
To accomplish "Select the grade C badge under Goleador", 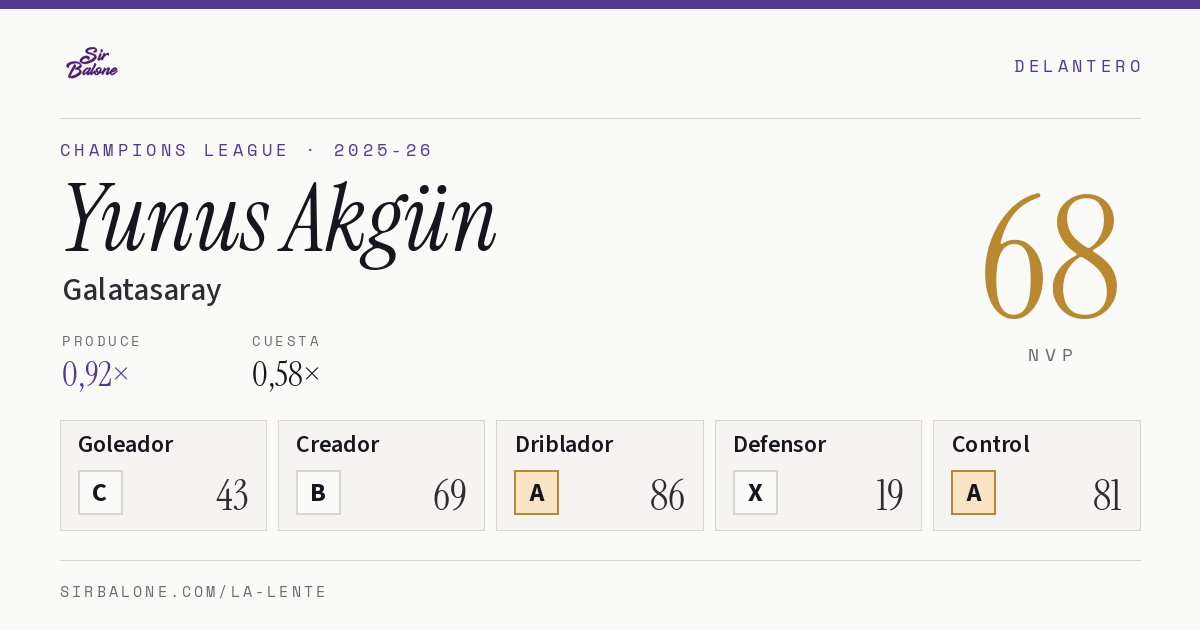I will coord(100,492).
